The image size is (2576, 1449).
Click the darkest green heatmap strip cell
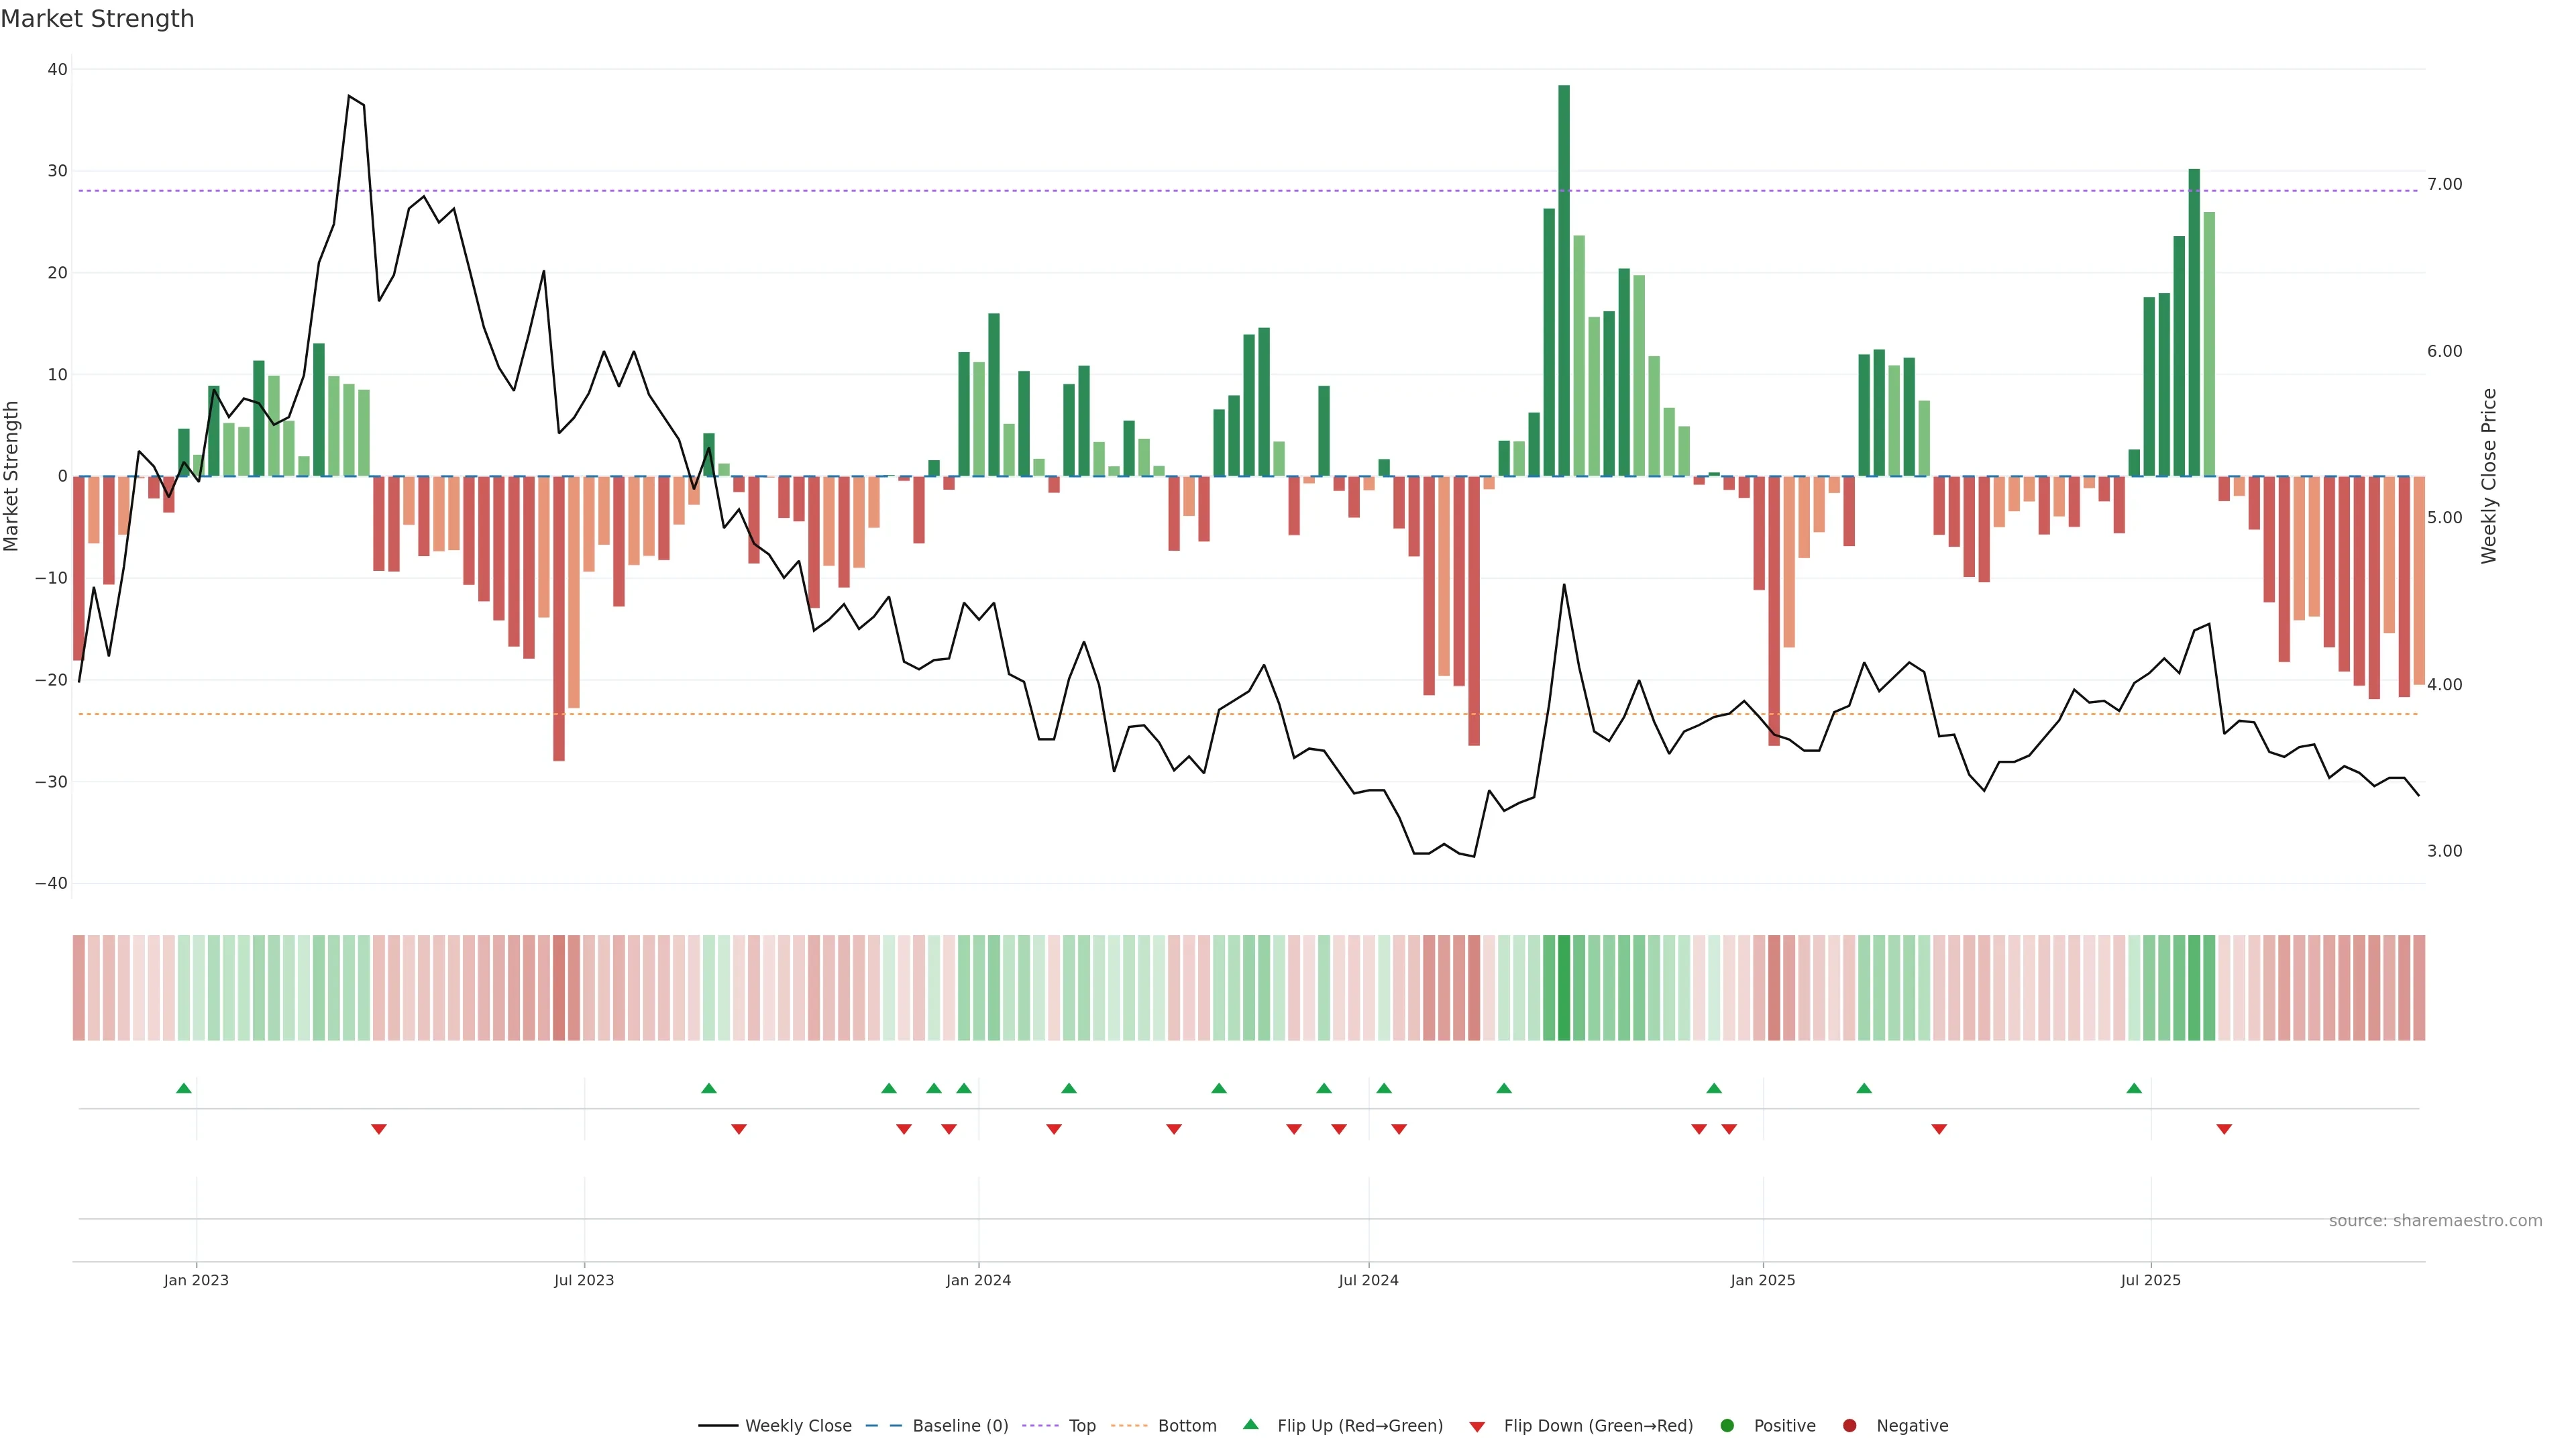coord(1564,988)
